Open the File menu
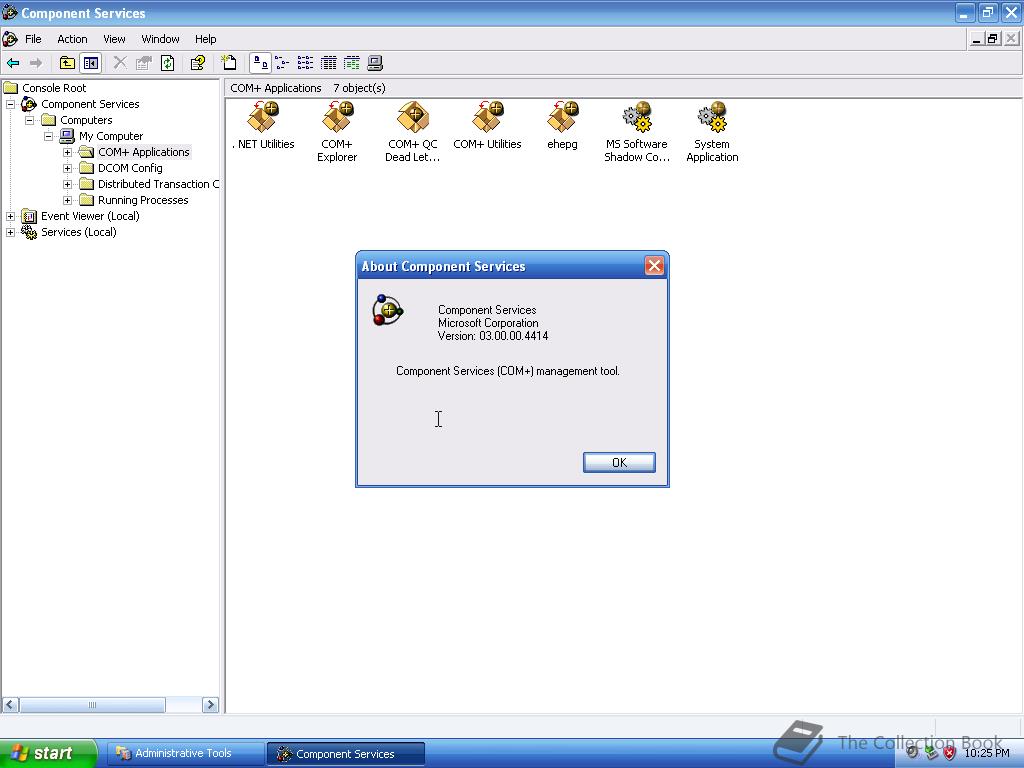The width and height of the screenshot is (1024, 768). (x=33, y=39)
